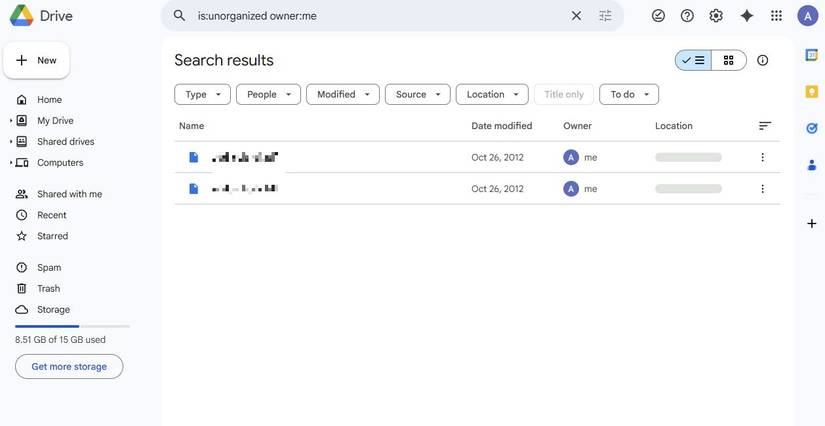Click first row's Oct 26, 2012 date
The image size is (825, 426).
click(x=497, y=157)
